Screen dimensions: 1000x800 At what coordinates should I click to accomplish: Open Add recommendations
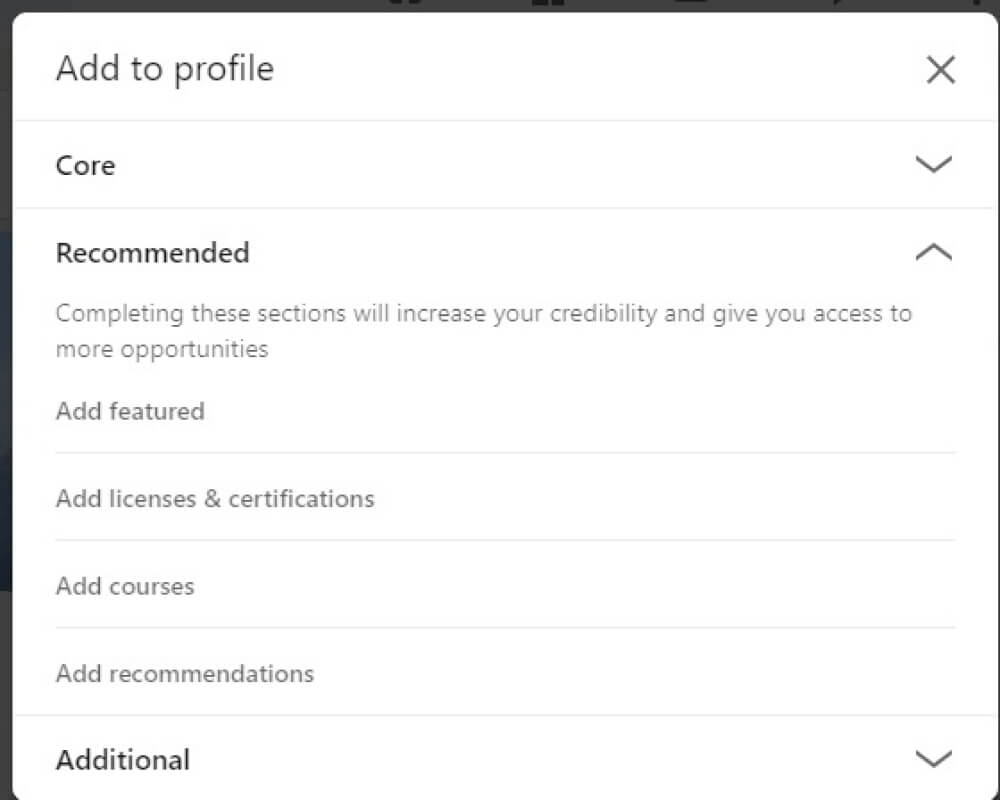(184, 674)
